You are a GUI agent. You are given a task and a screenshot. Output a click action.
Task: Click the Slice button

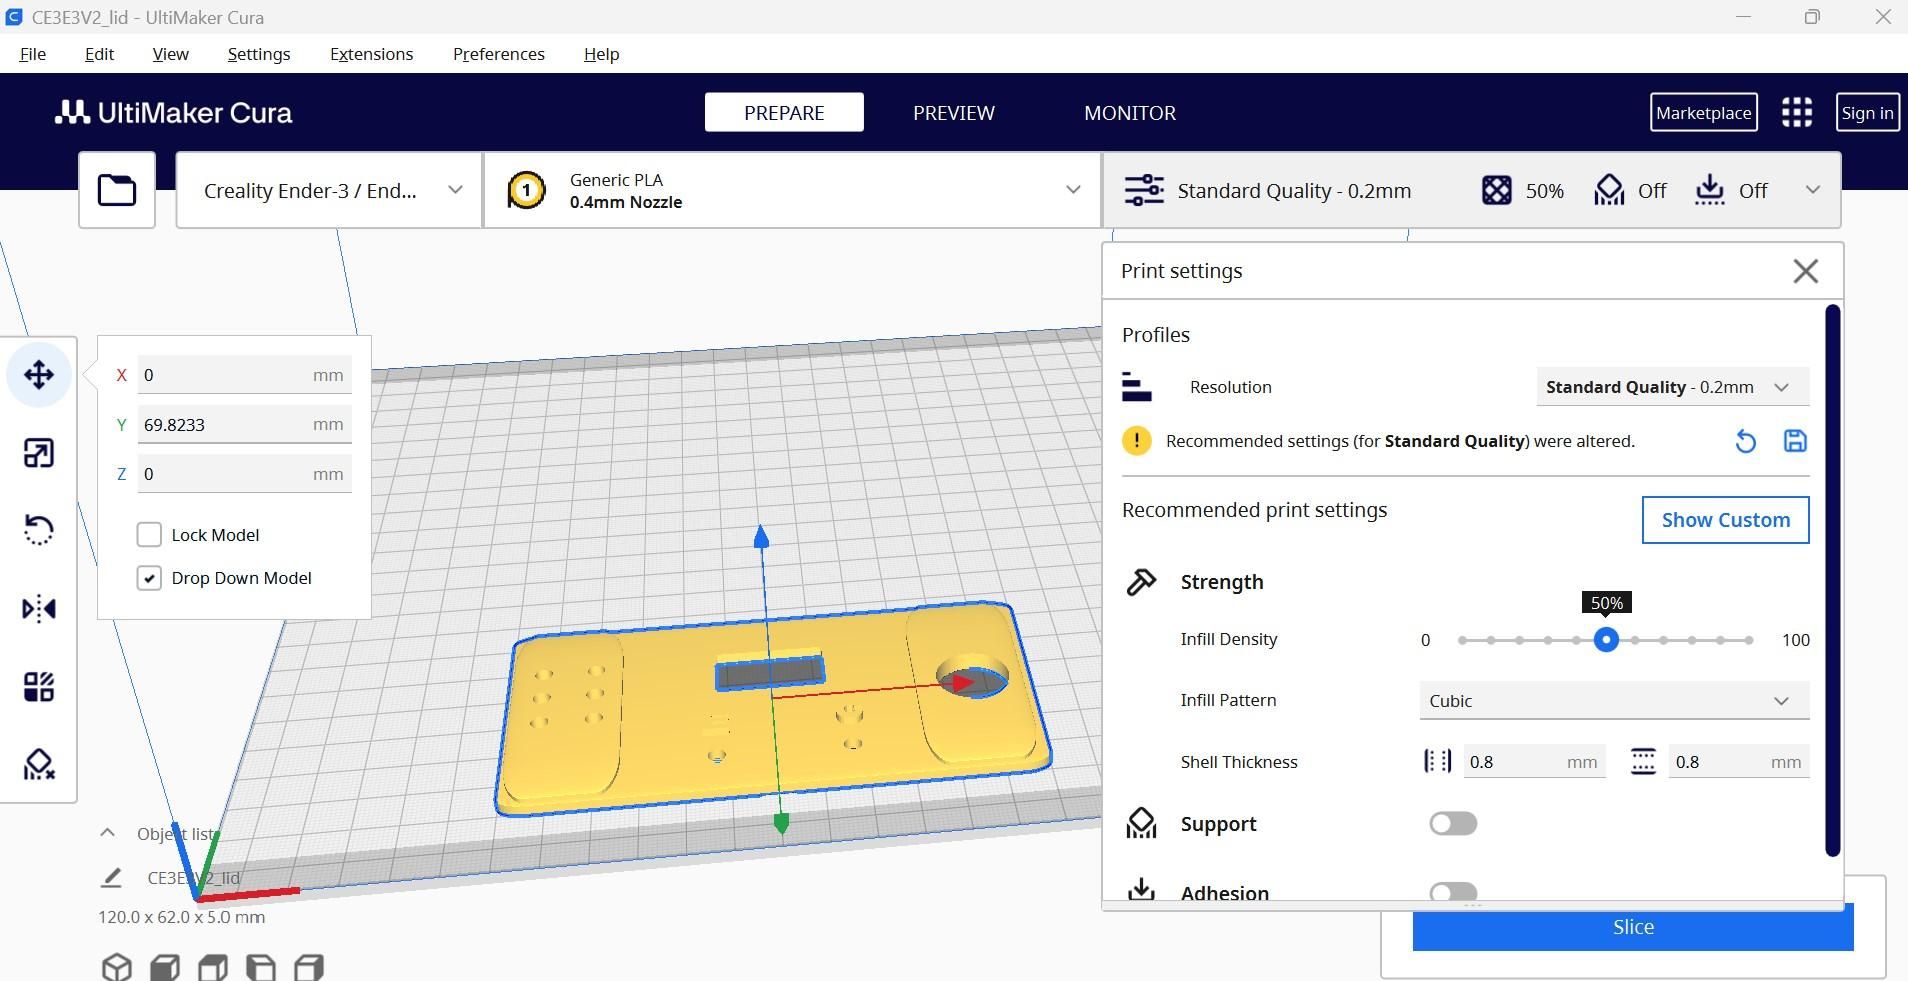click(1633, 927)
